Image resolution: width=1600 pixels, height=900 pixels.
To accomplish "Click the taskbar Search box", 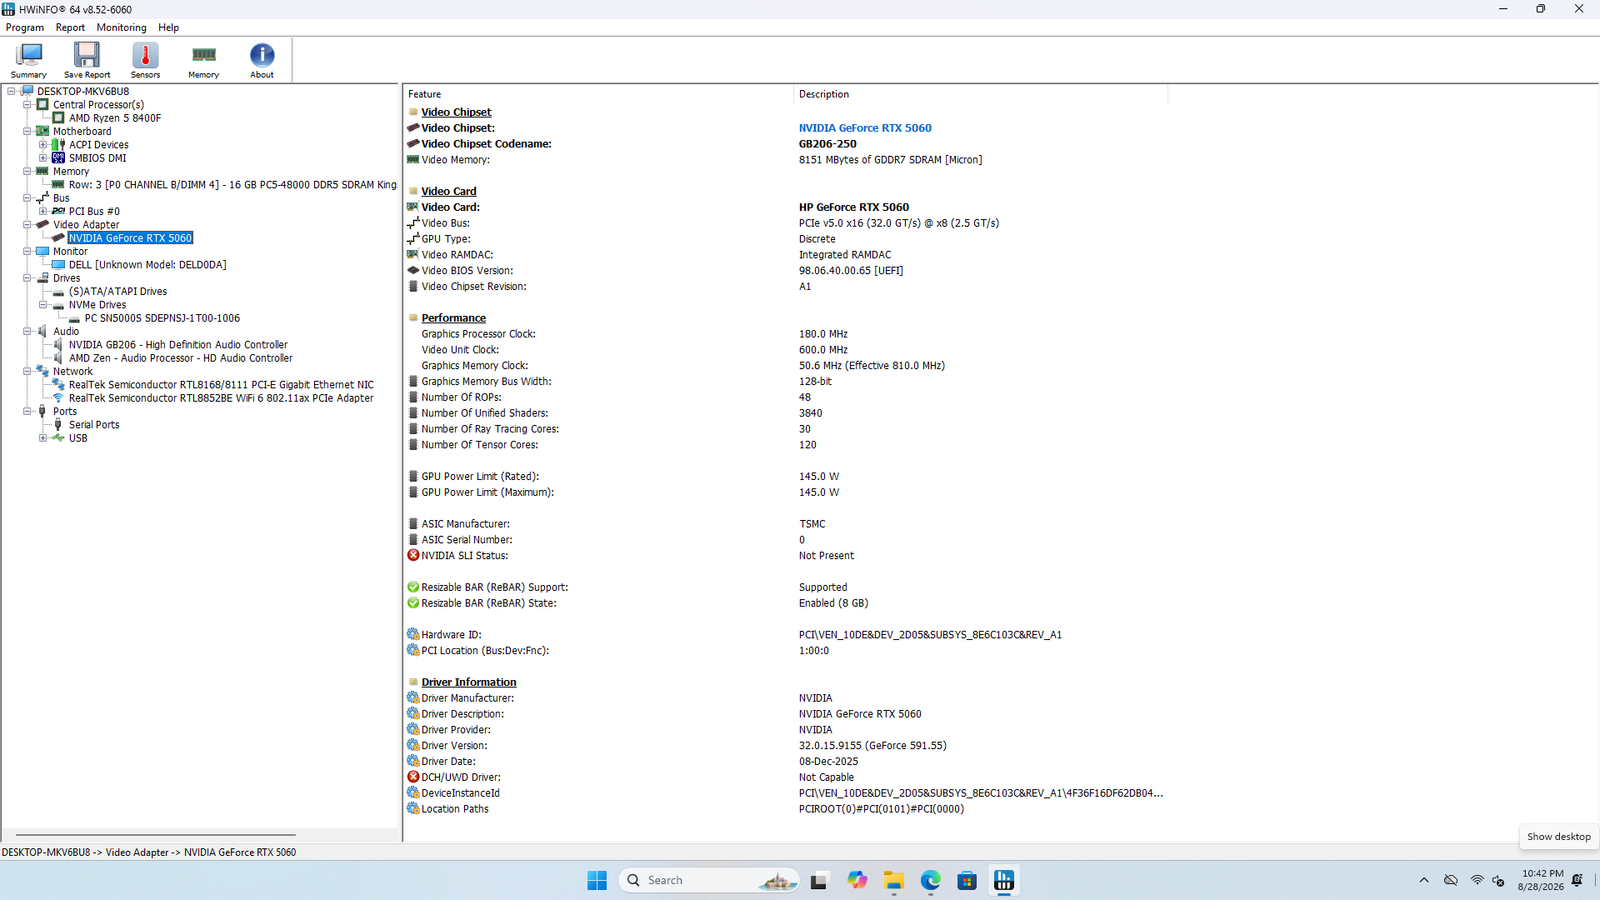I will [710, 880].
